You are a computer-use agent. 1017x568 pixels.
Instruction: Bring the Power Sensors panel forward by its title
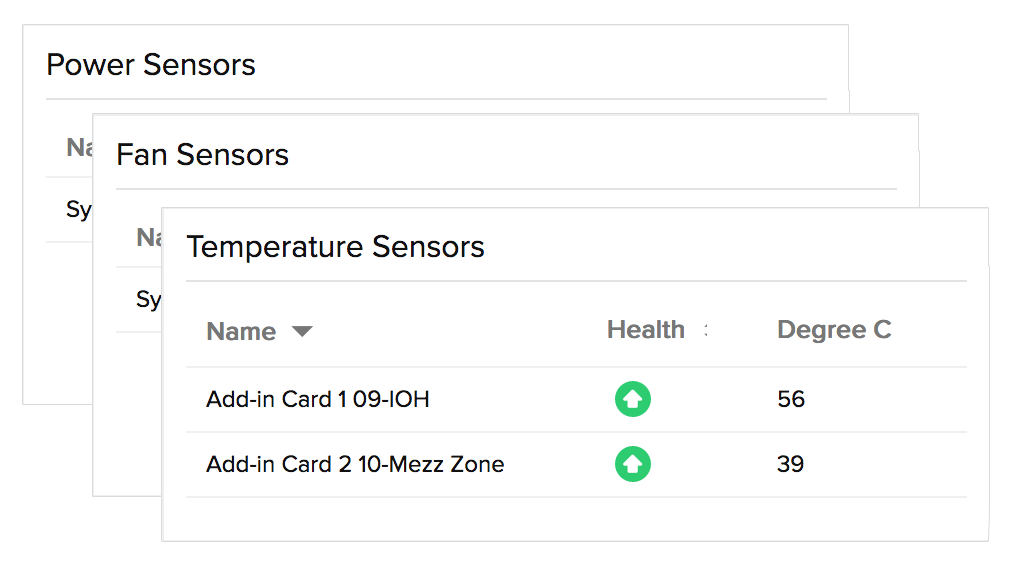click(150, 64)
